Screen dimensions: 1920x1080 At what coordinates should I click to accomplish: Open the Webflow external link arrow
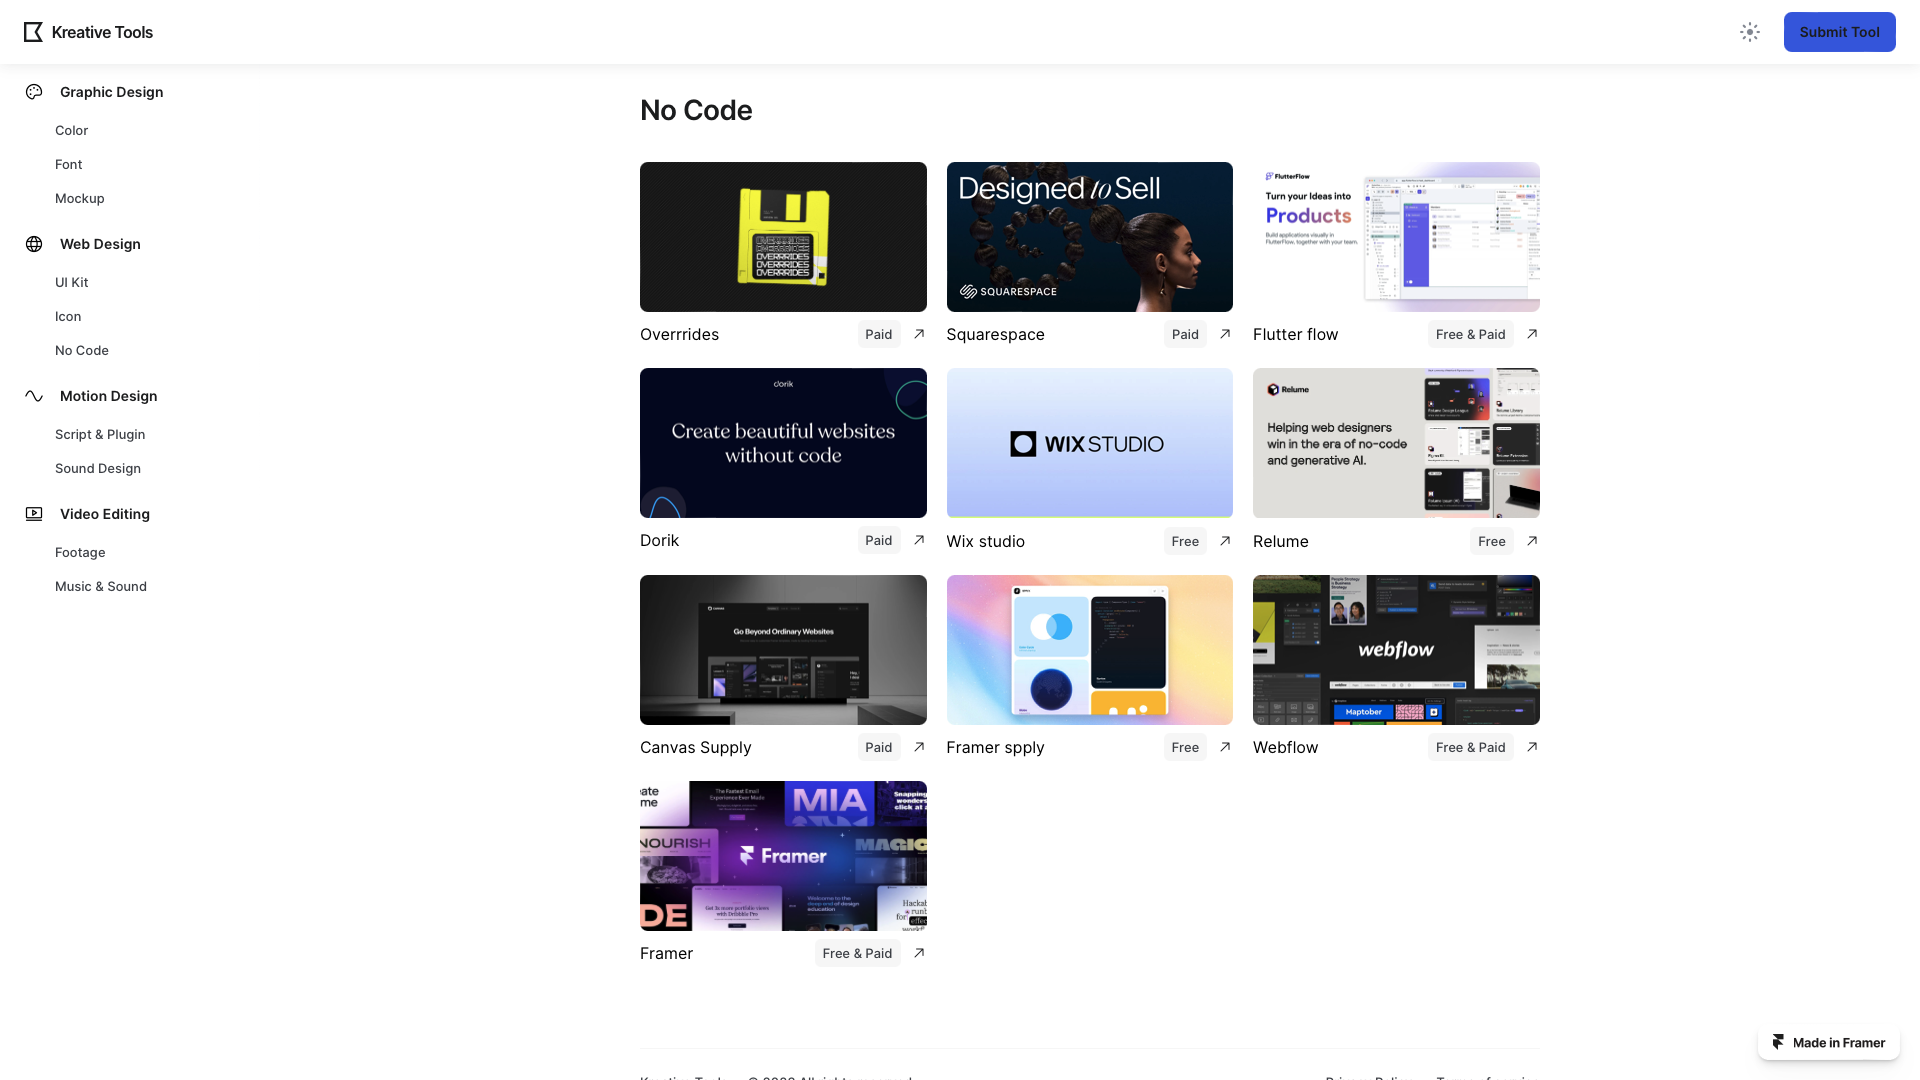pyautogui.click(x=1532, y=747)
